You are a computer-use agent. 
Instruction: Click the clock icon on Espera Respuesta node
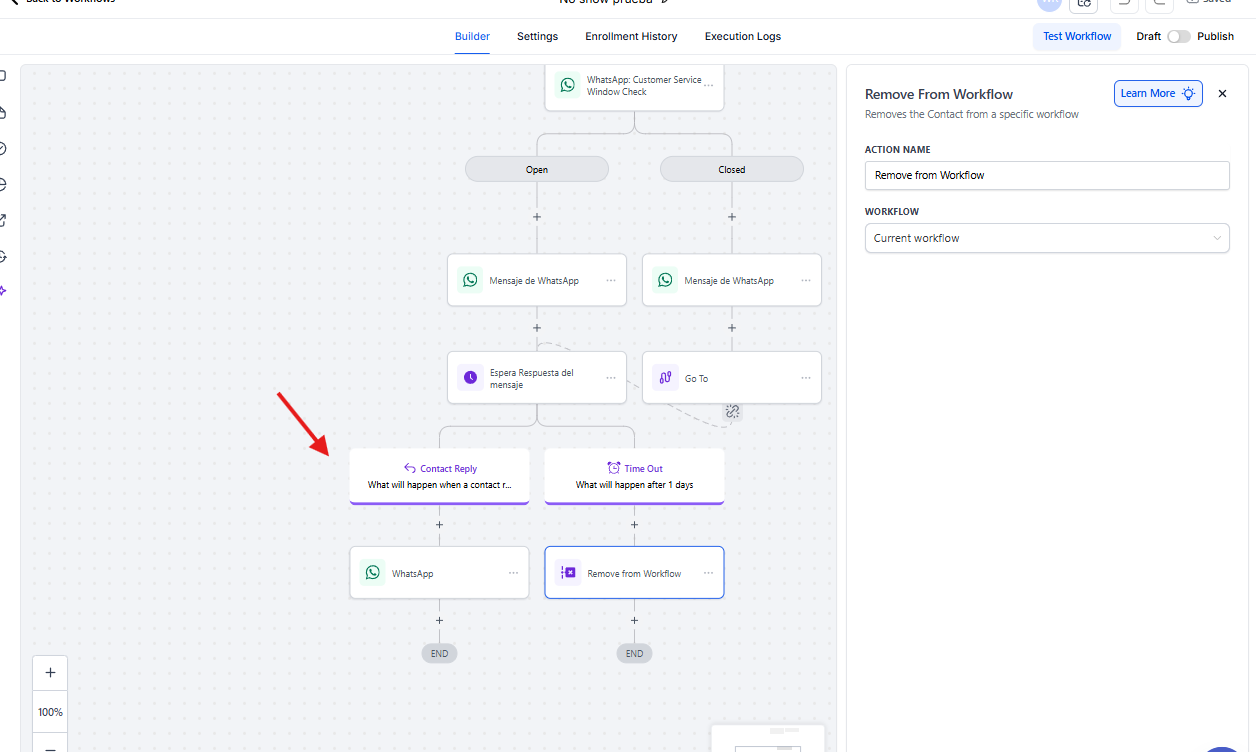[x=470, y=378]
